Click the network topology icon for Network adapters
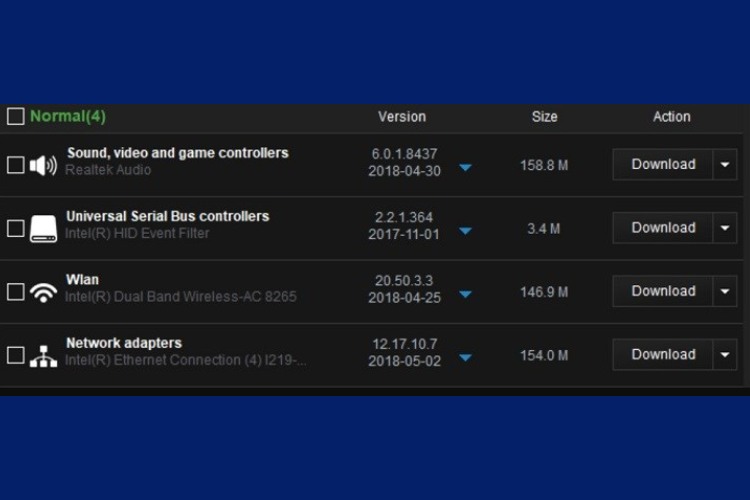This screenshot has width=750, height=500. pyautogui.click(x=43, y=355)
